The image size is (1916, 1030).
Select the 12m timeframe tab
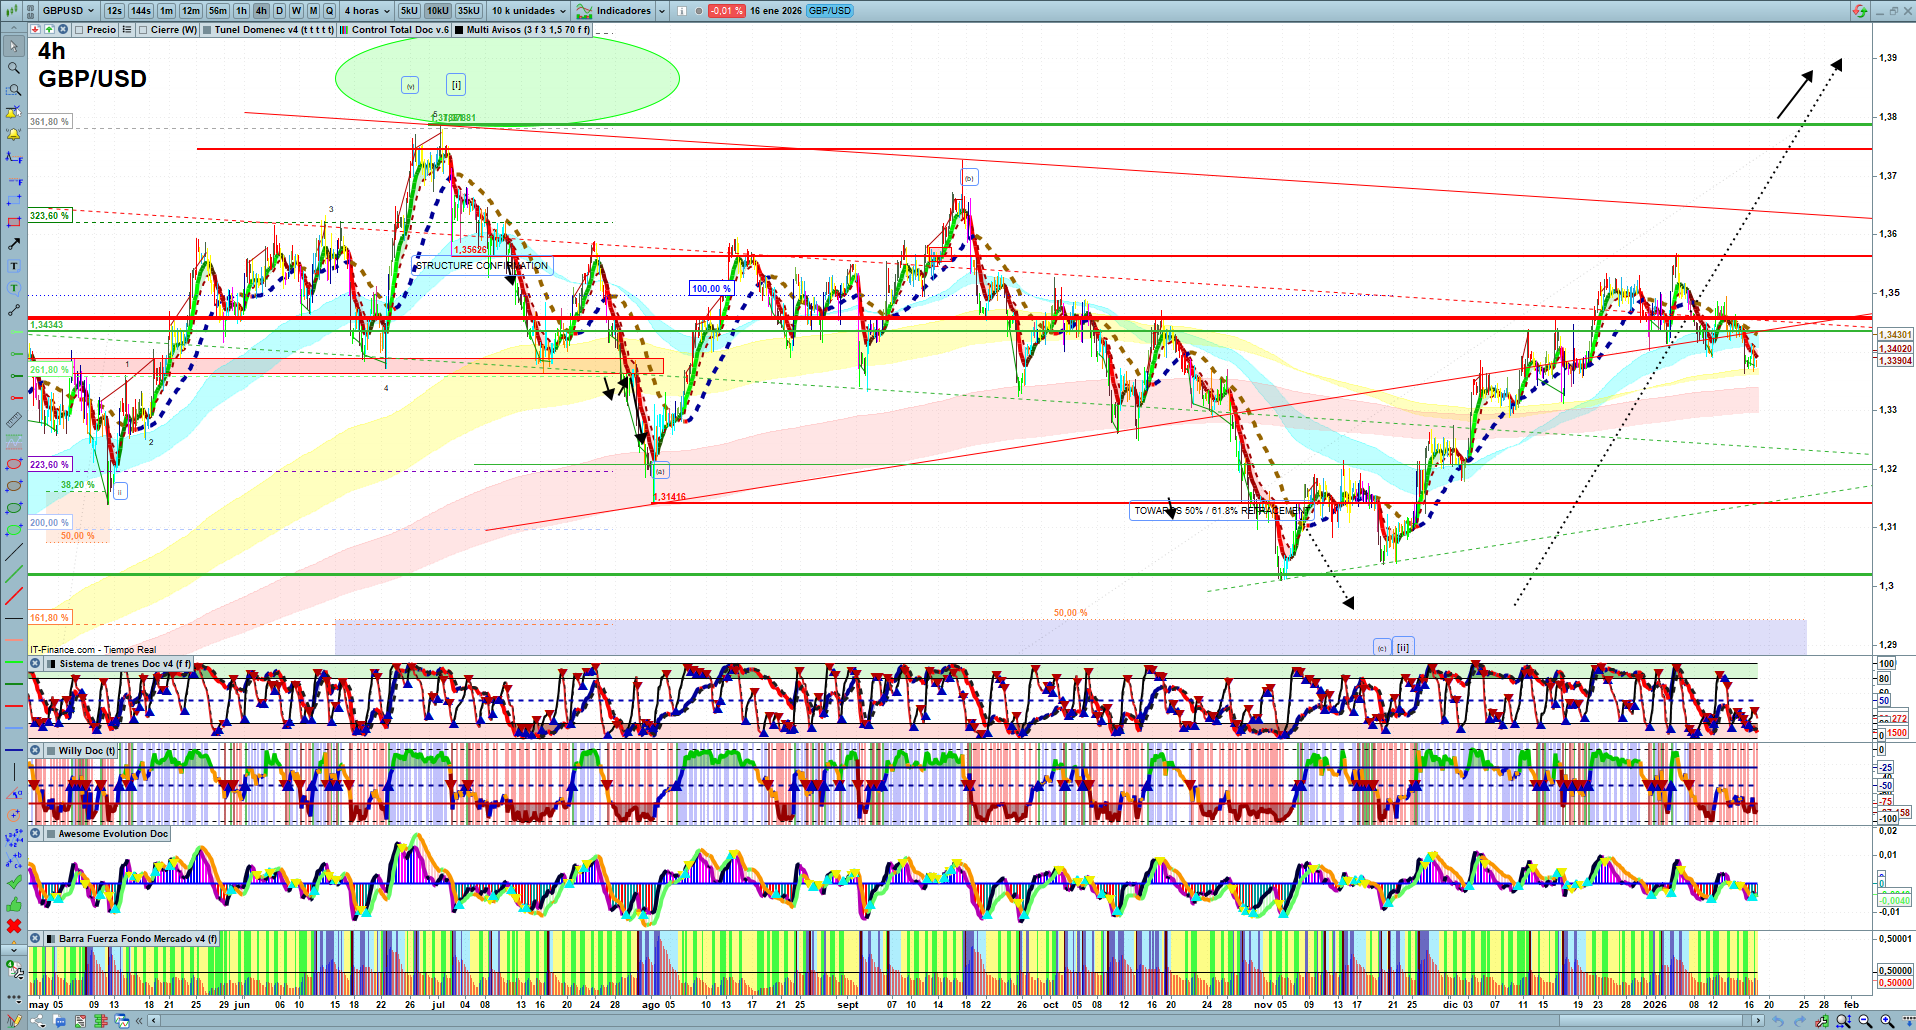[x=190, y=11]
